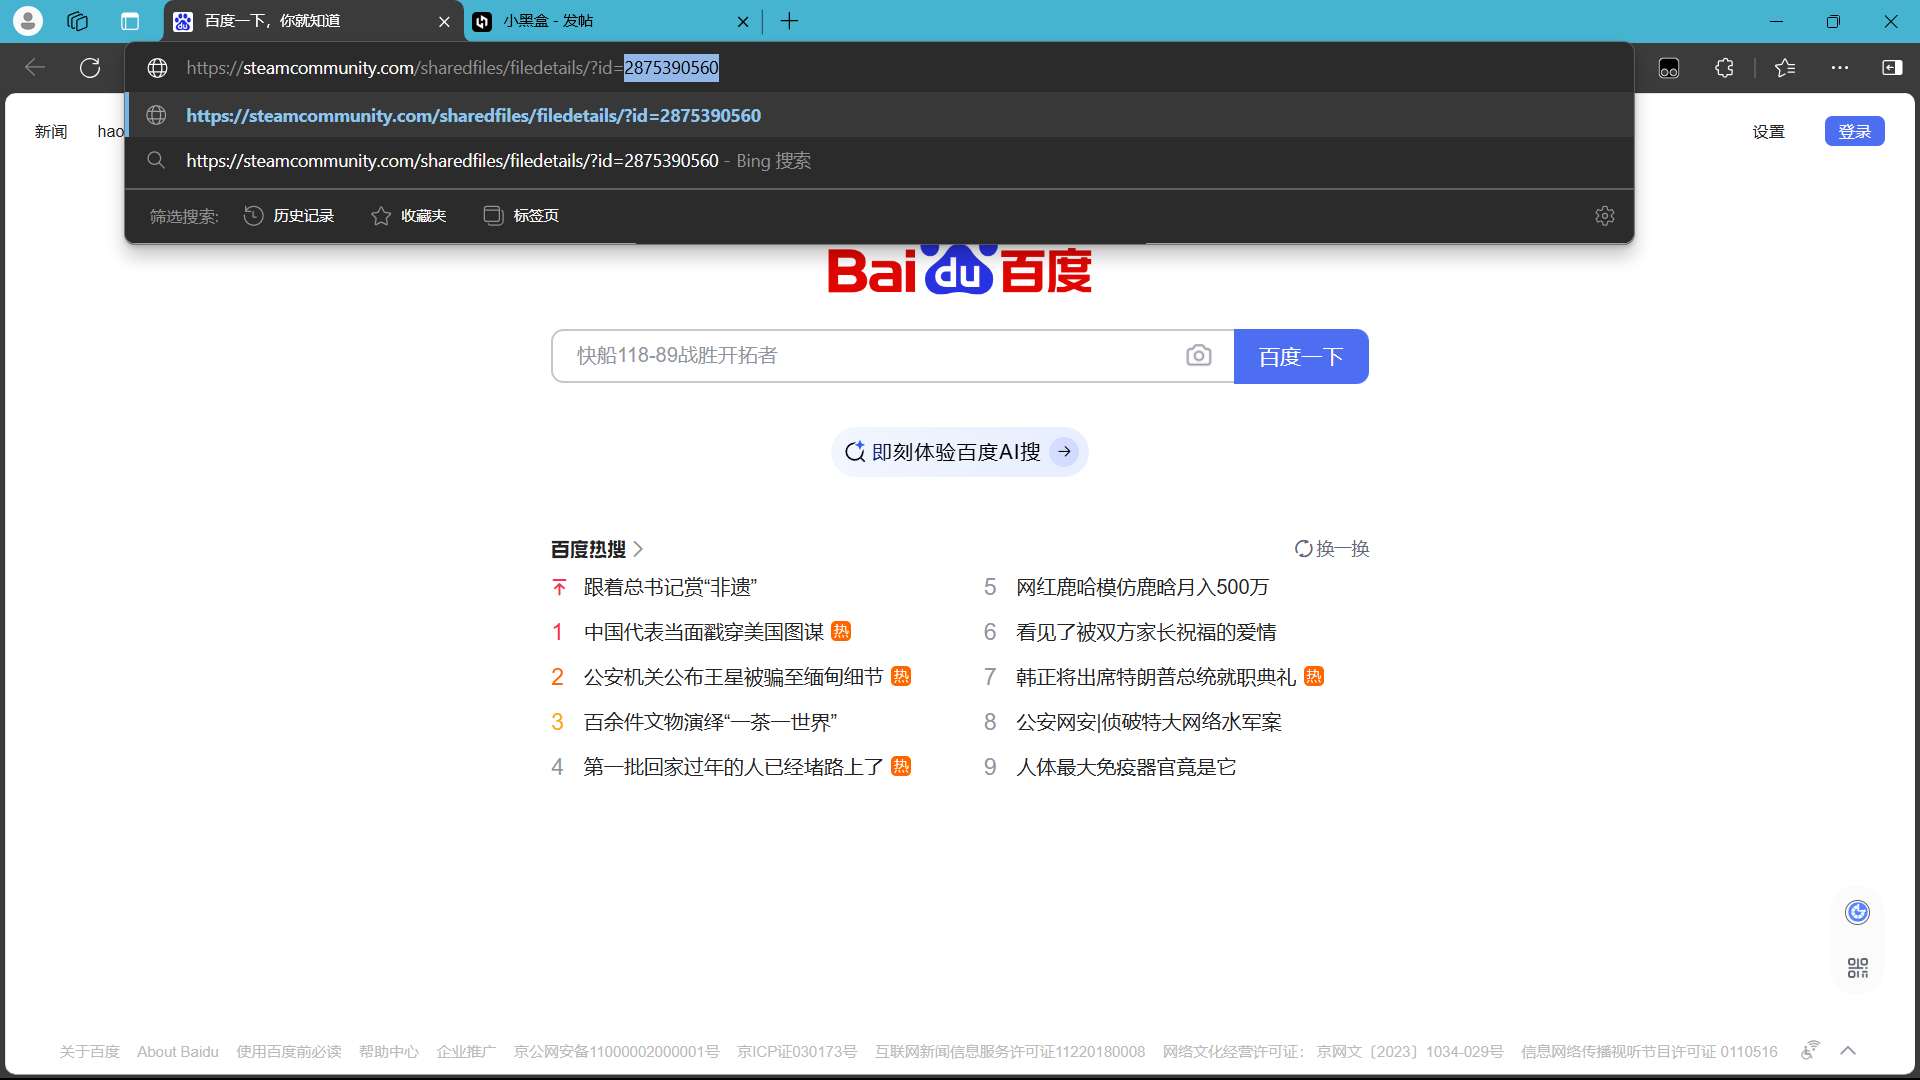Refresh hot list with 换一换
The image size is (1920, 1080).
[x=1332, y=549]
